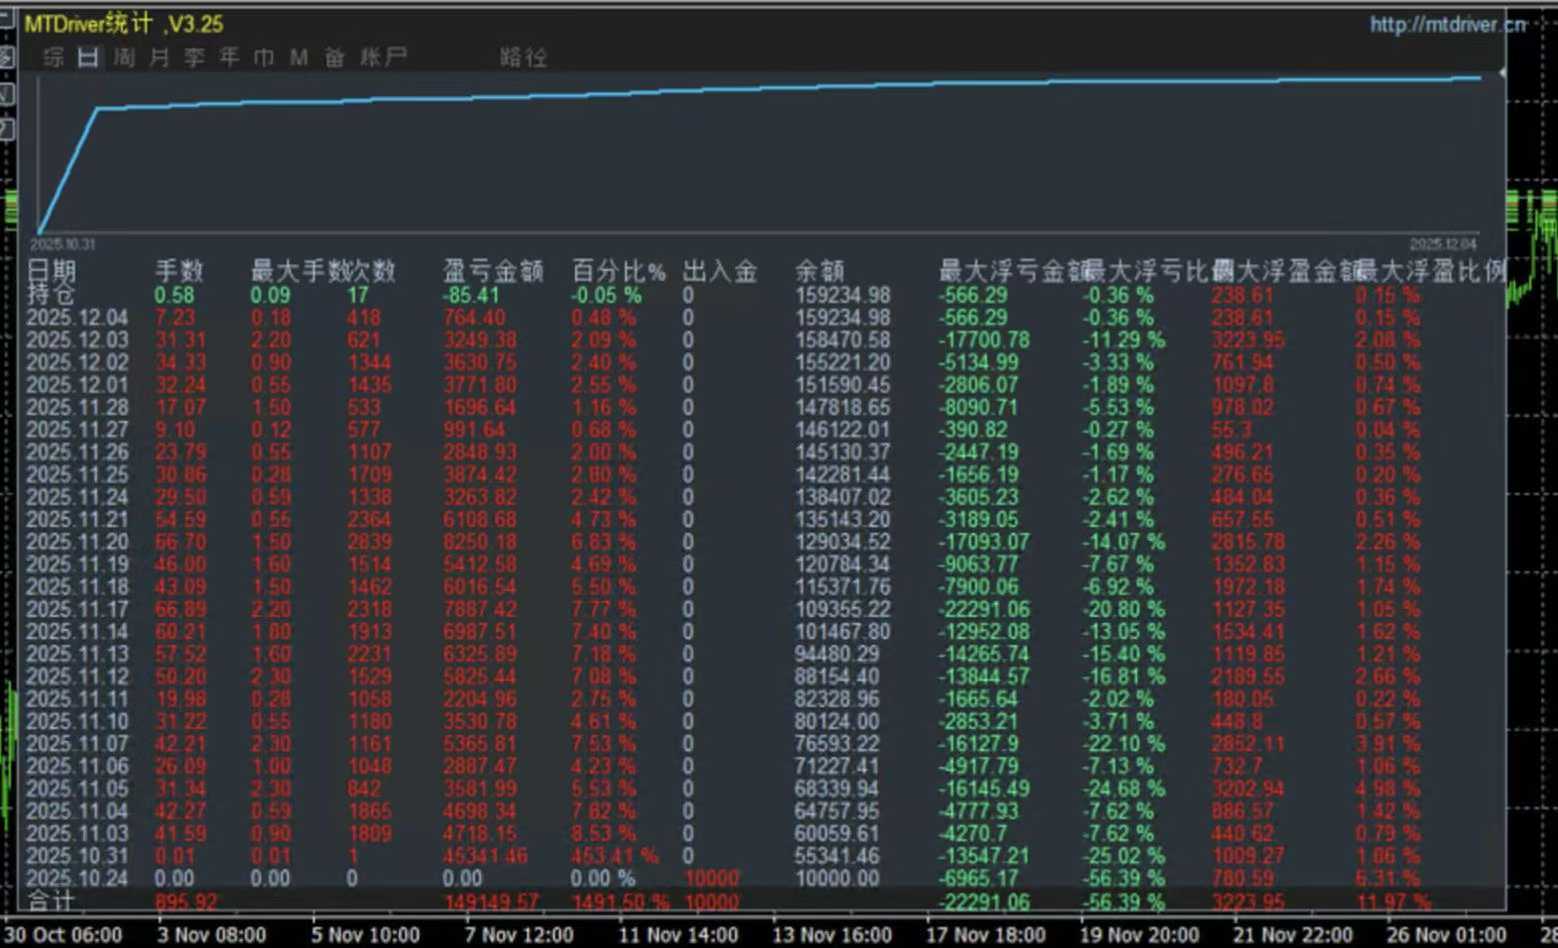This screenshot has height=948, width=1558.
Task: Open the 账户 account tab
Action: tap(383, 57)
